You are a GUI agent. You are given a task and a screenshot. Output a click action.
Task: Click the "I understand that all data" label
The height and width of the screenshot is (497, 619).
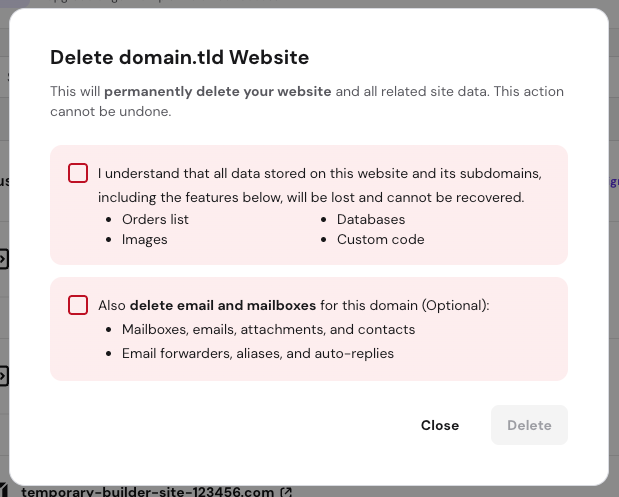pyautogui.click(x=320, y=173)
